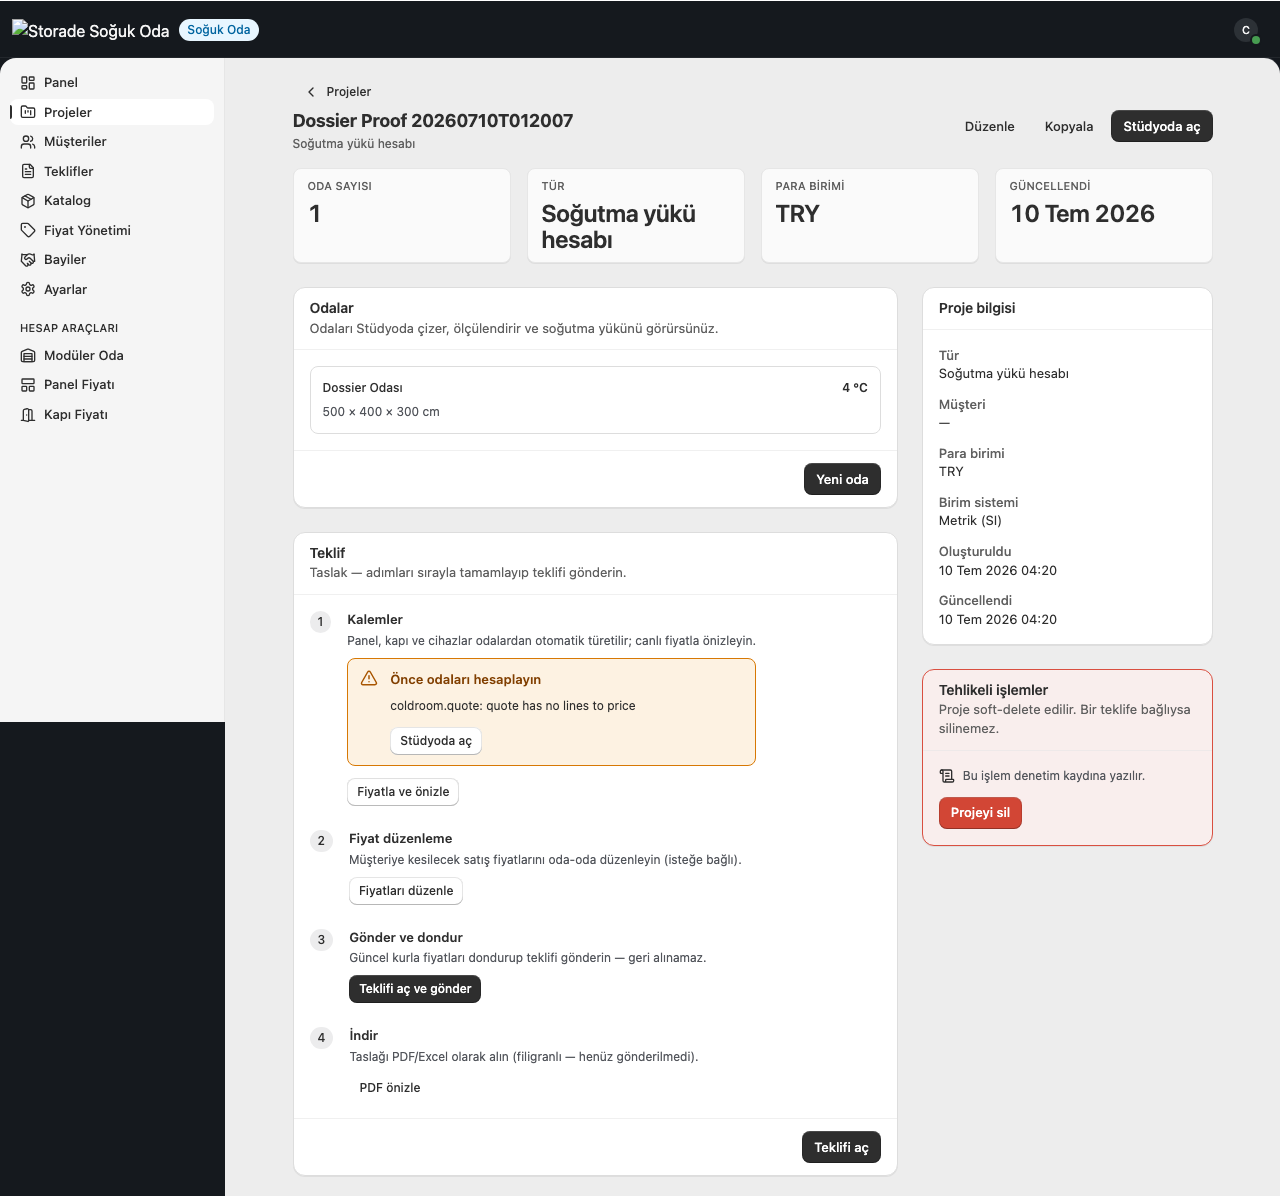This screenshot has height=1196, width=1280.
Task: Click the 'Önce odaları hesaplayın' warning heading
Action: tap(465, 679)
